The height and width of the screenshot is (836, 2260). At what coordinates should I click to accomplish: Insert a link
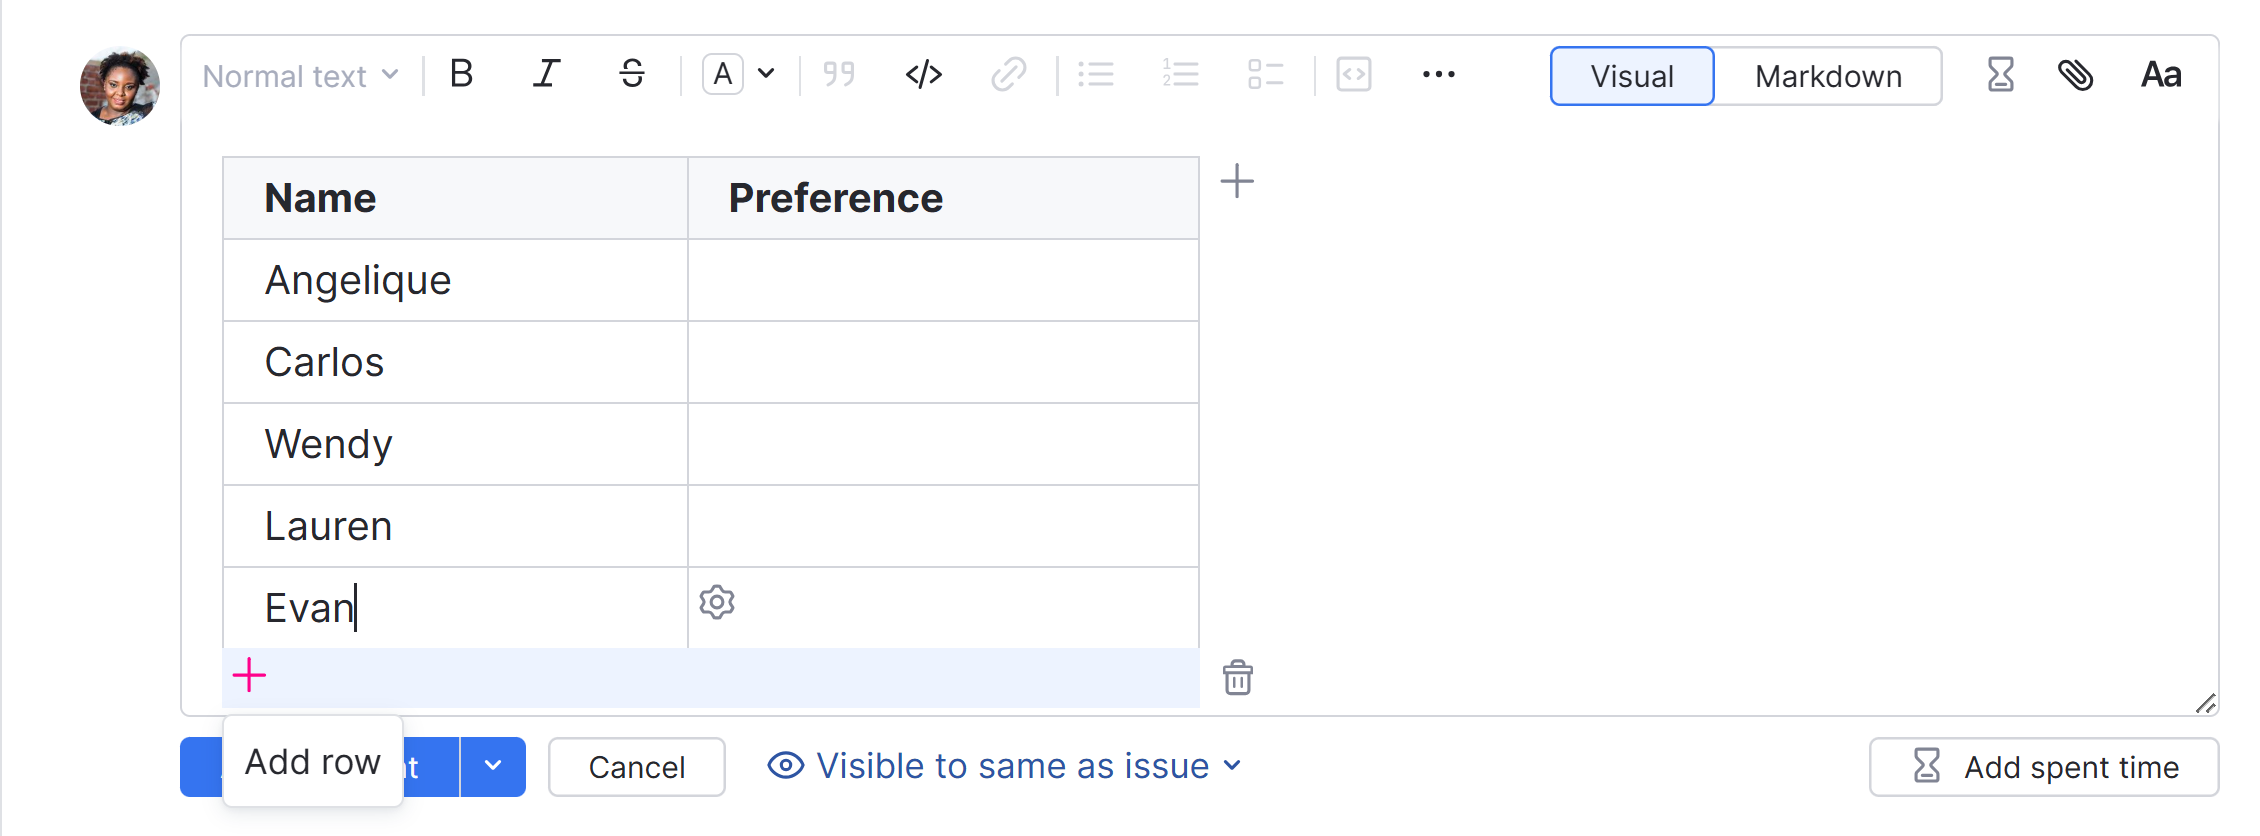[x=1009, y=74]
